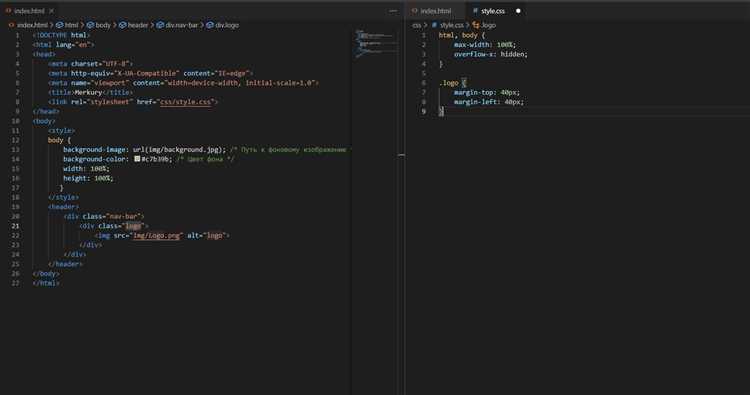Click line number 21 in index.html gutter
The image size is (750, 395).
pos(16,226)
